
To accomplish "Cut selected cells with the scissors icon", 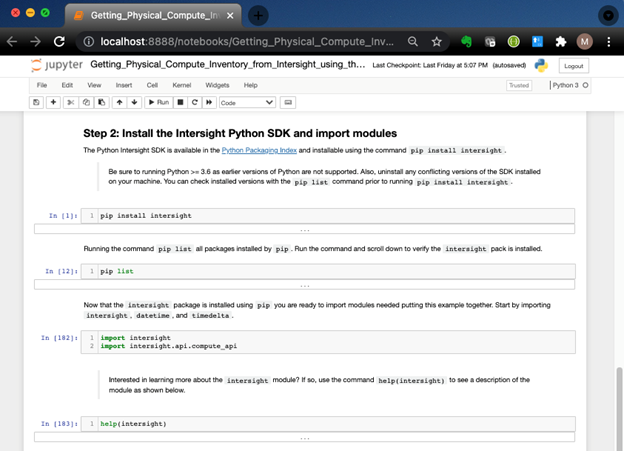I will pyautogui.click(x=71, y=102).
